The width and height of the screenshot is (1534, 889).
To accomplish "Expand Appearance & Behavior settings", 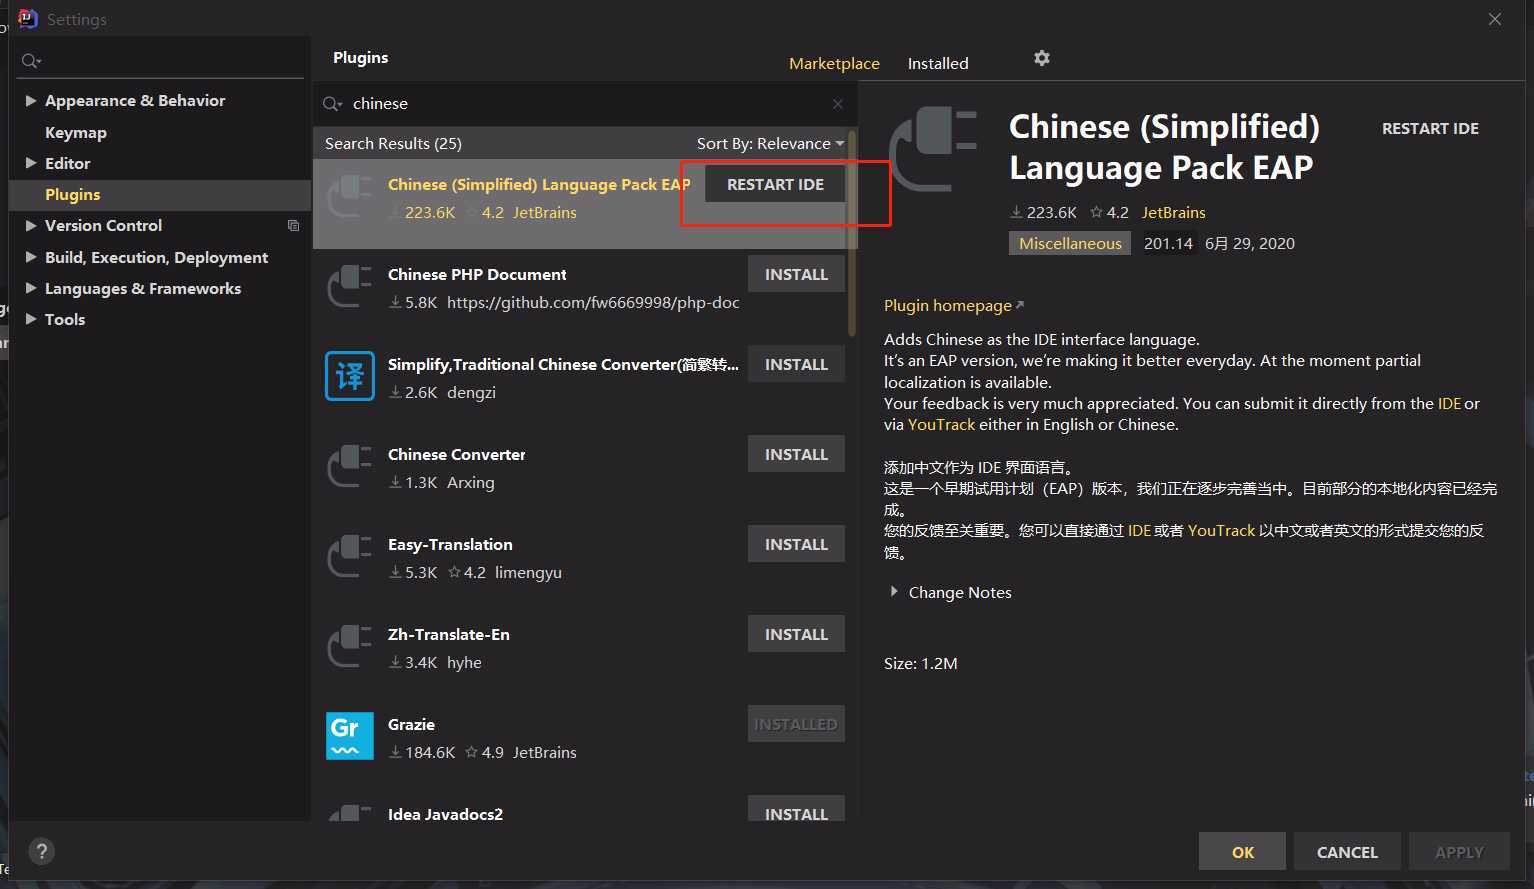I will 30,101.
